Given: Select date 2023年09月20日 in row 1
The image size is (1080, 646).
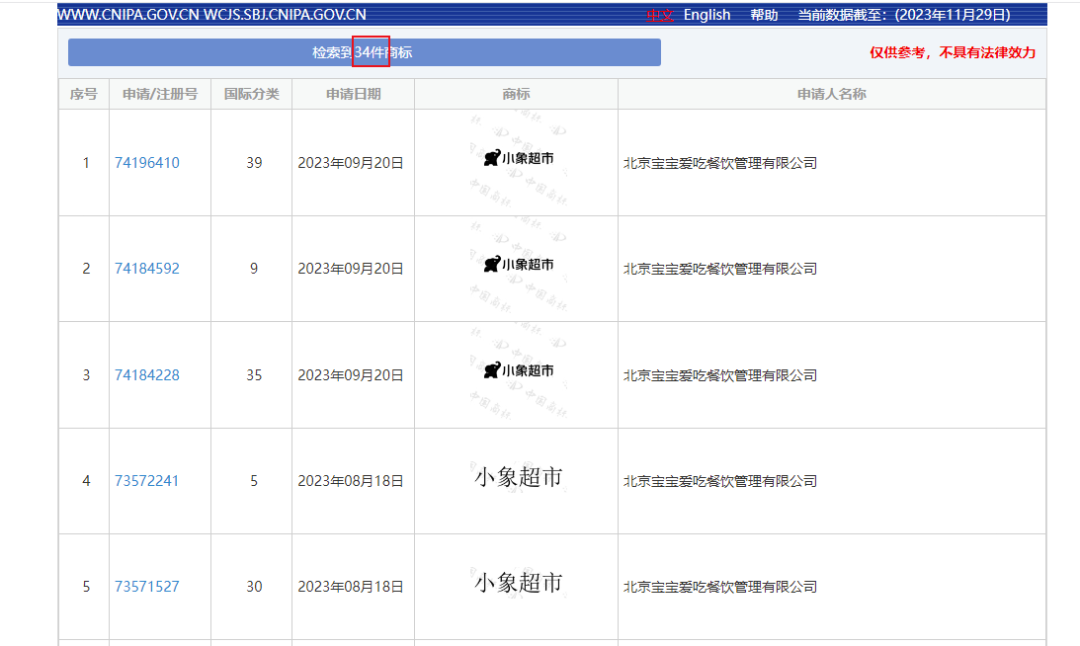Looking at the screenshot, I should (x=351, y=163).
